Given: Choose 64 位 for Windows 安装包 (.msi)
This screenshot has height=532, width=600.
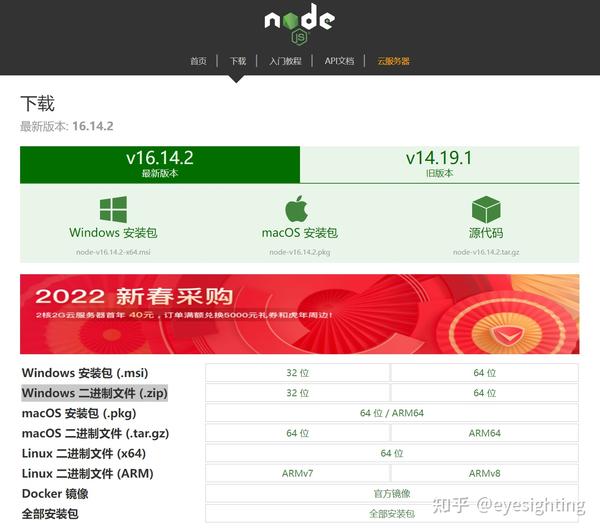Looking at the screenshot, I should click(x=484, y=373).
